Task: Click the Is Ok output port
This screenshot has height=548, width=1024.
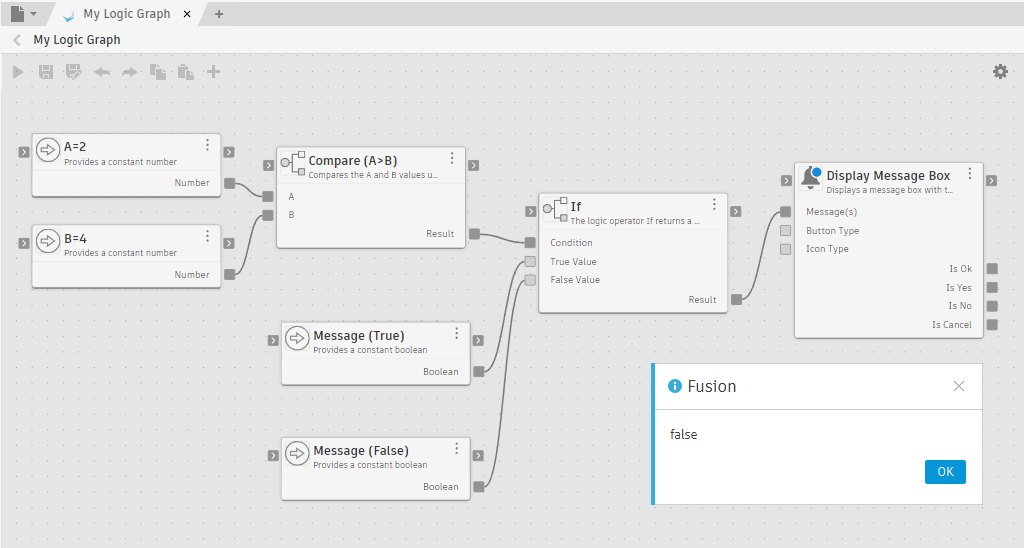Action: [992, 268]
